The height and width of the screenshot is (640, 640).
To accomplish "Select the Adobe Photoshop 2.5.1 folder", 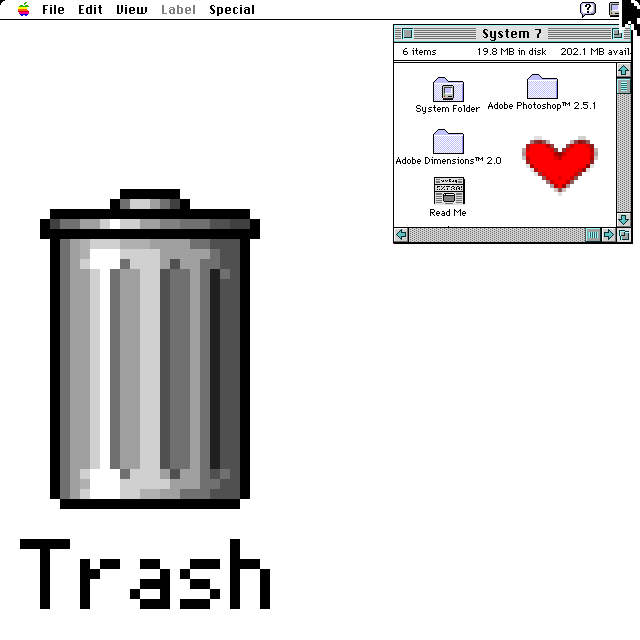I will click(542, 87).
